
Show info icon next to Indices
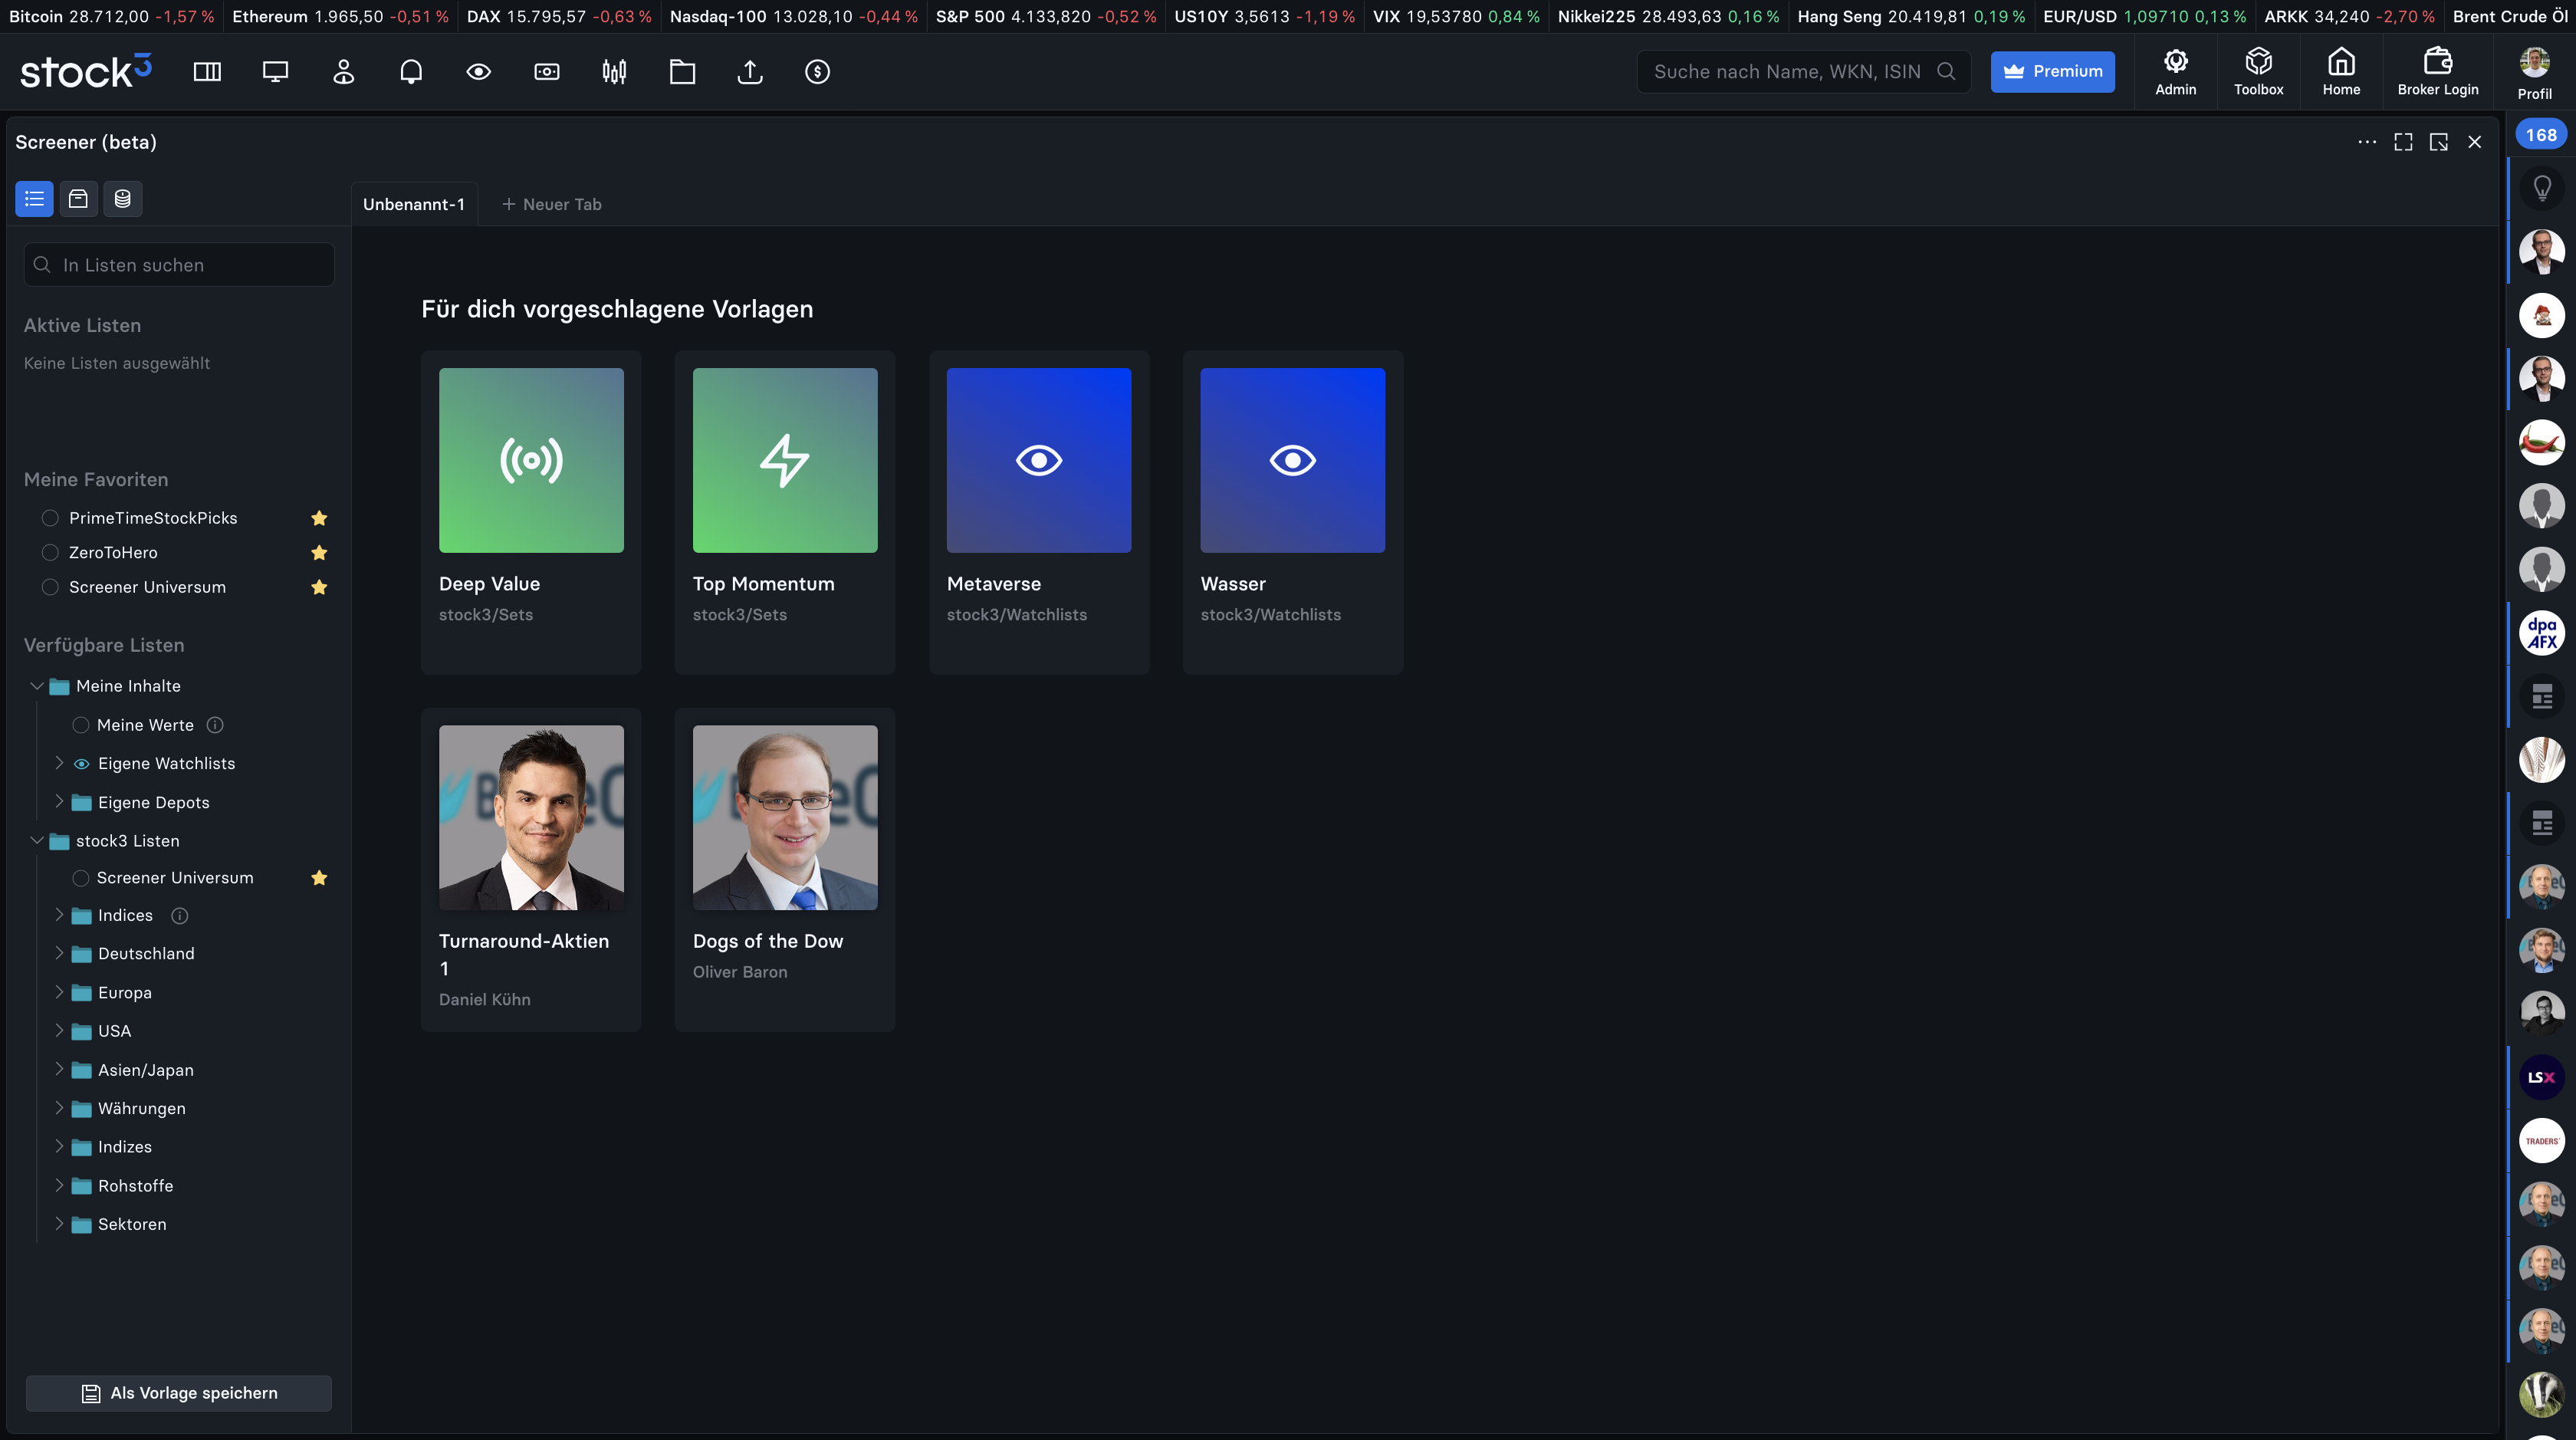180,916
